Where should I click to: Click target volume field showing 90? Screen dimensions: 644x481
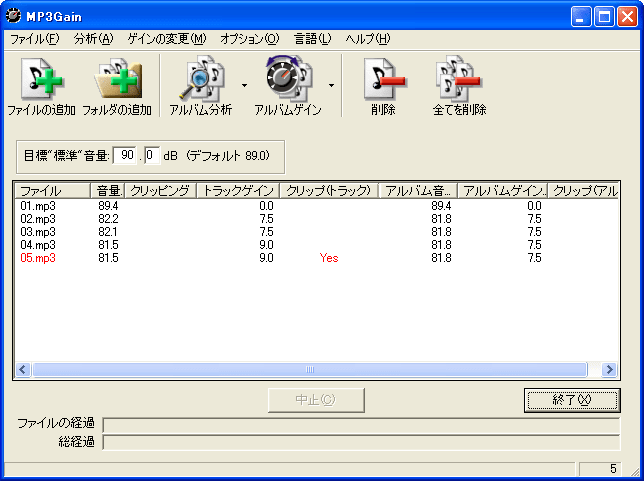(x=126, y=155)
